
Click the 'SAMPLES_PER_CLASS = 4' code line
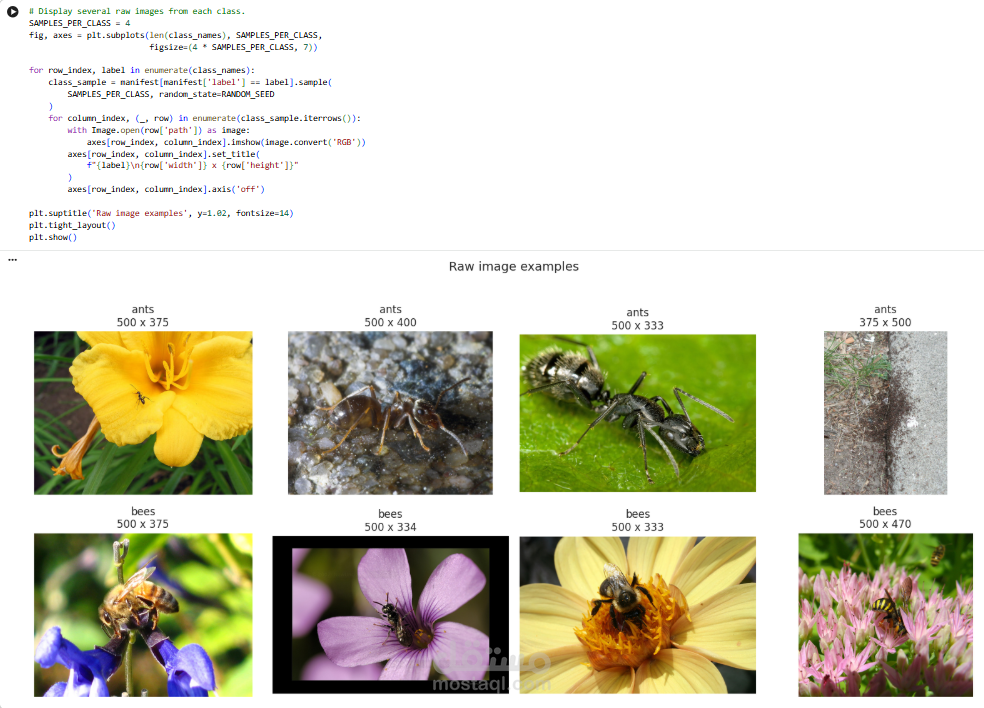point(80,23)
